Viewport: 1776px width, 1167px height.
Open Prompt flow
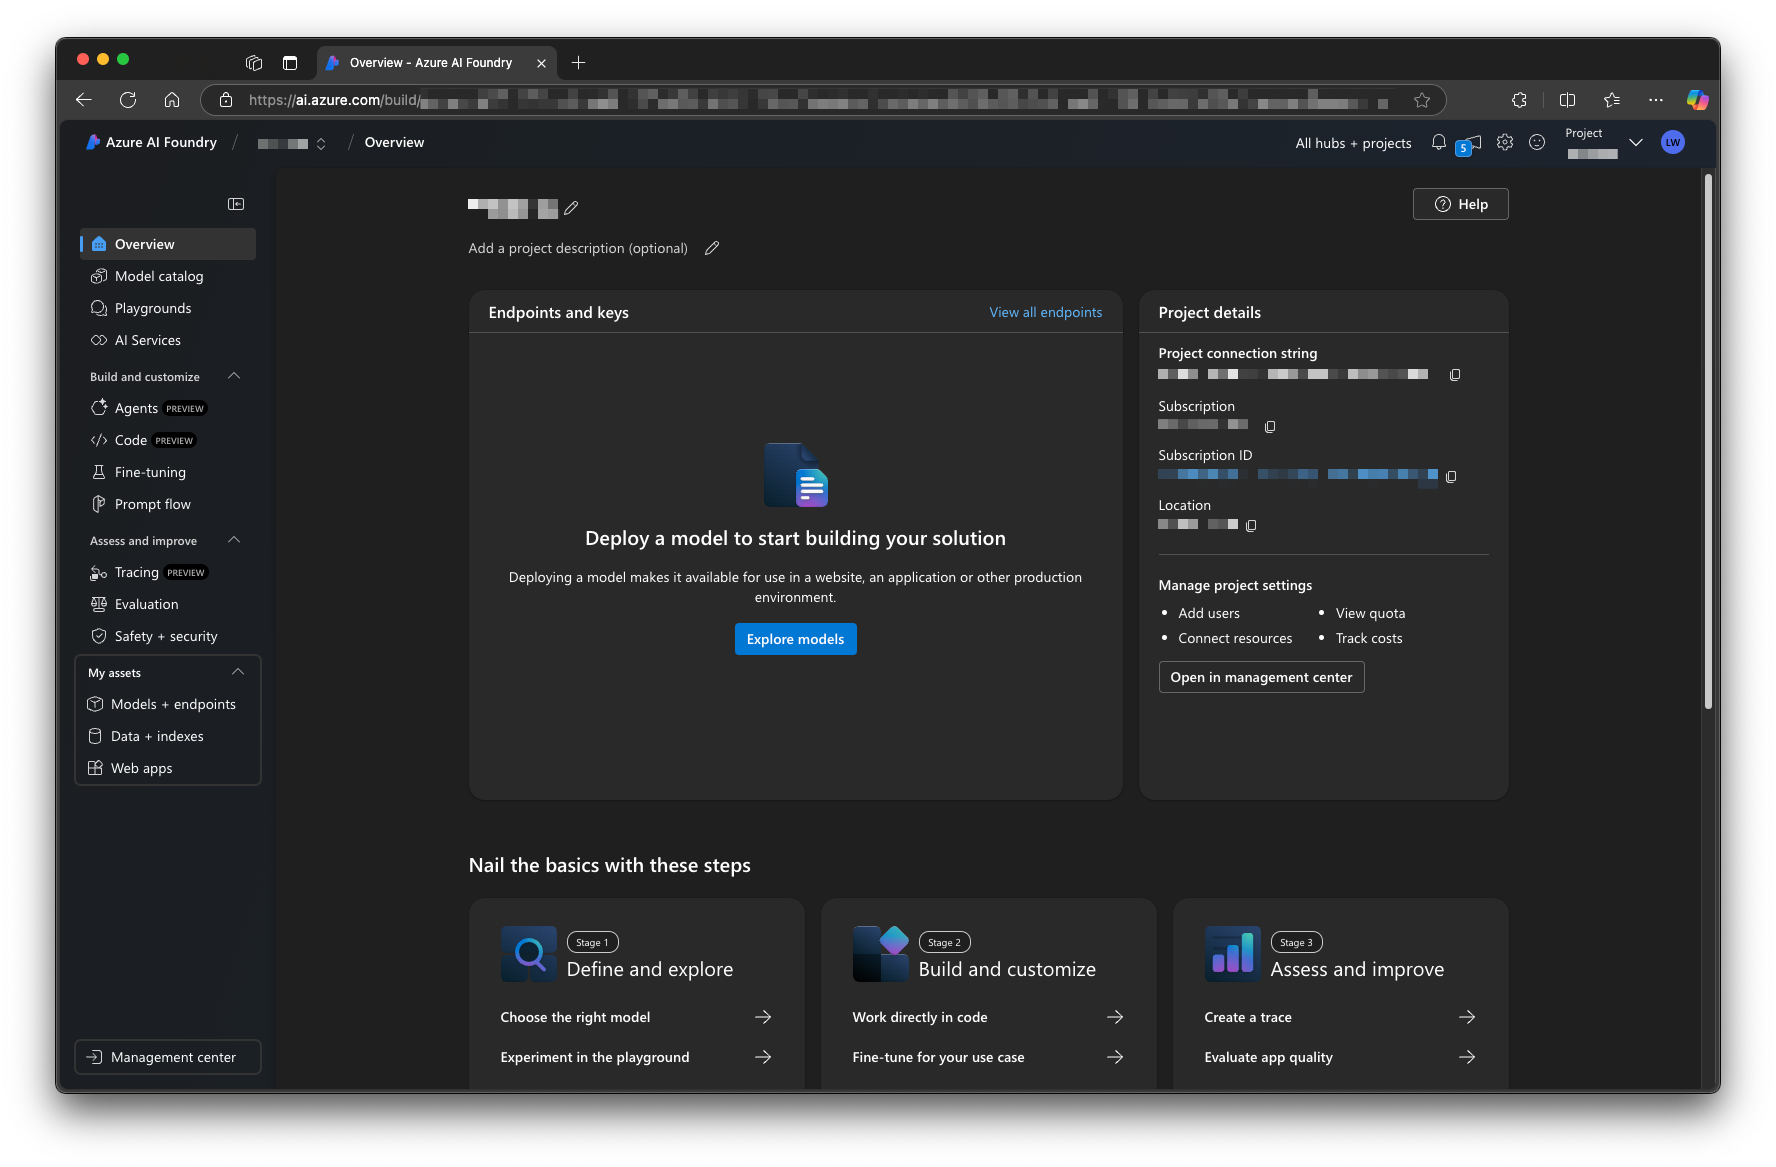pos(168,504)
